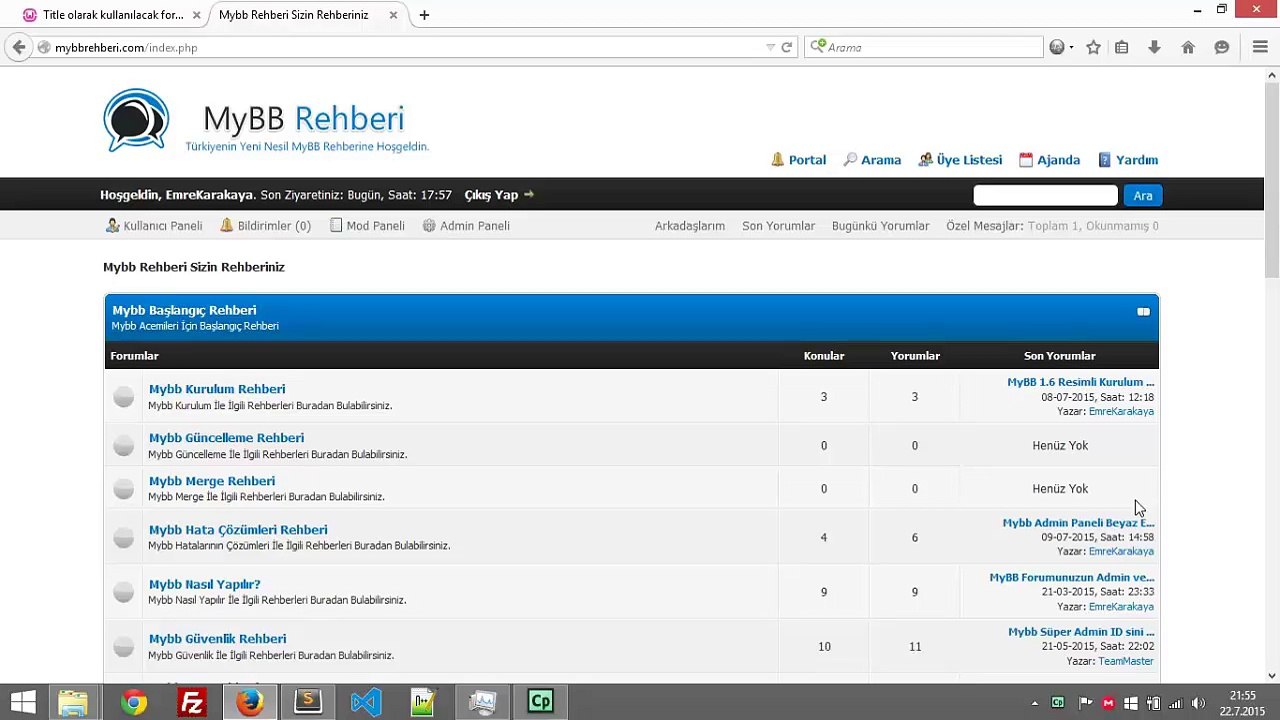The image size is (1280, 720).
Task: Open a new browser tab
Action: (x=424, y=15)
